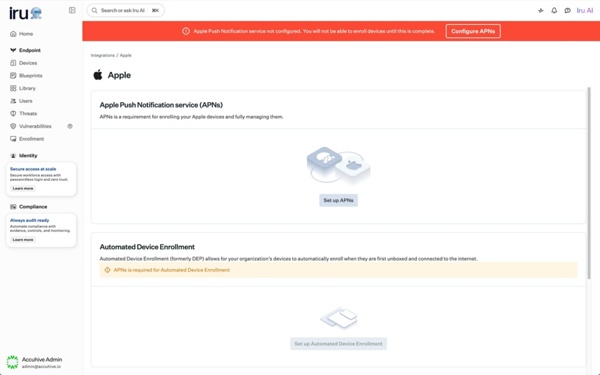Click the alert icon in red banner
This screenshot has width=600, height=375.
pos(186,31)
